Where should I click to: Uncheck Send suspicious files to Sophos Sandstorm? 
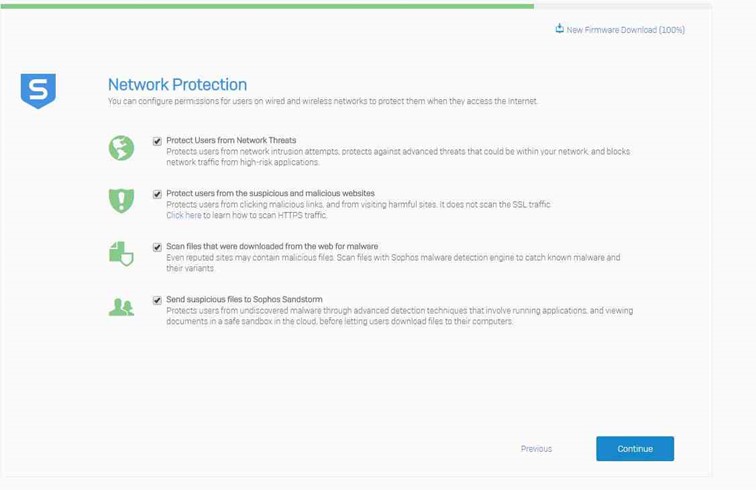[157, 300]
